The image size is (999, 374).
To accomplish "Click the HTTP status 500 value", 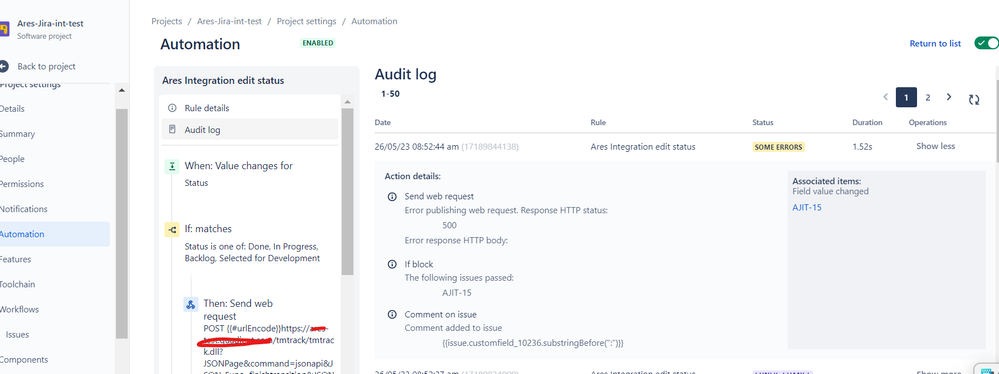I will [449, 225].
